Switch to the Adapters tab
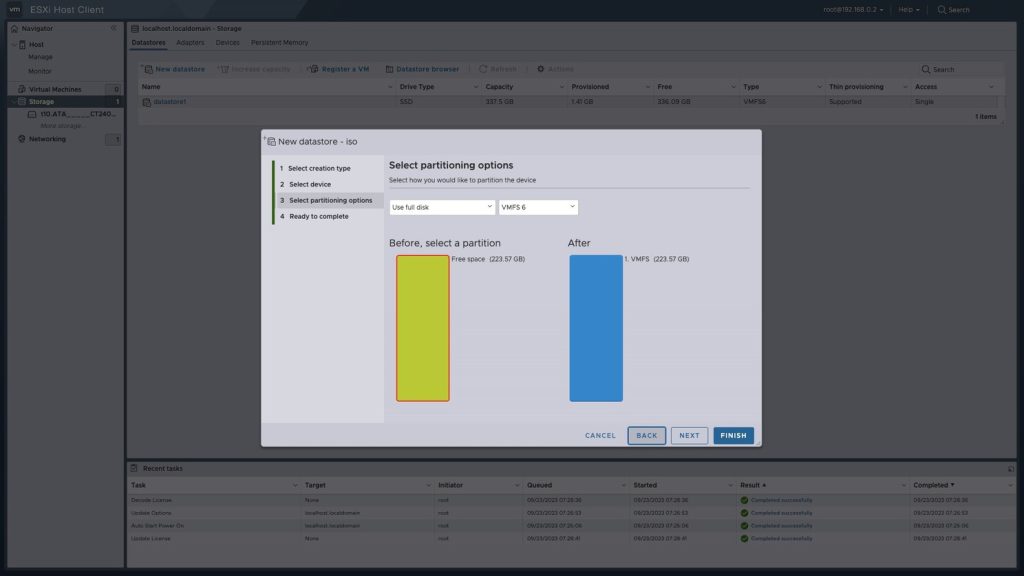Viewport: 1024px width, 576px height. (190, 43)
